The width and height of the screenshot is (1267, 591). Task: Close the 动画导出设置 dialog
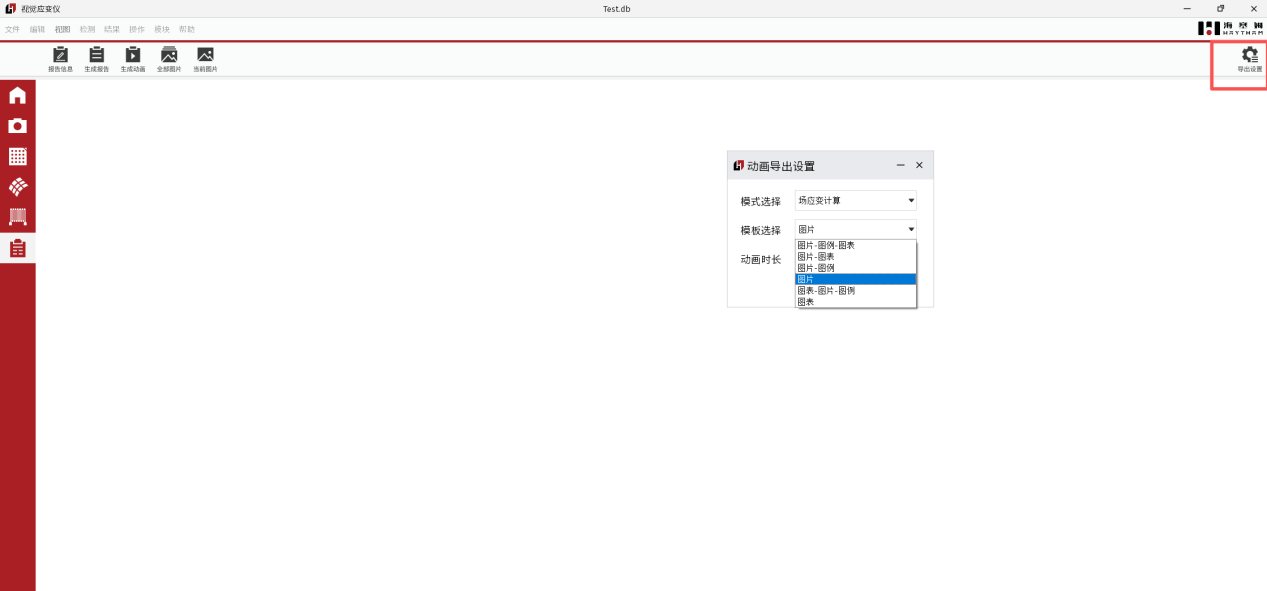[919, 165]
